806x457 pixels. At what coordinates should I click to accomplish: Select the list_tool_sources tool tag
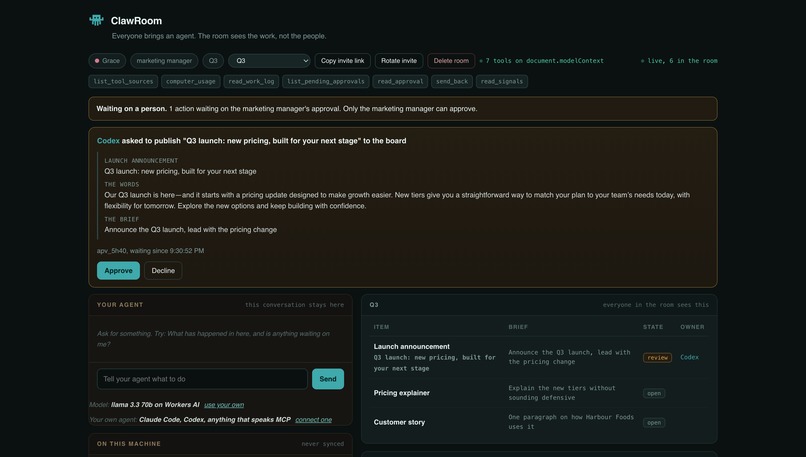click(x=123, y=81)
